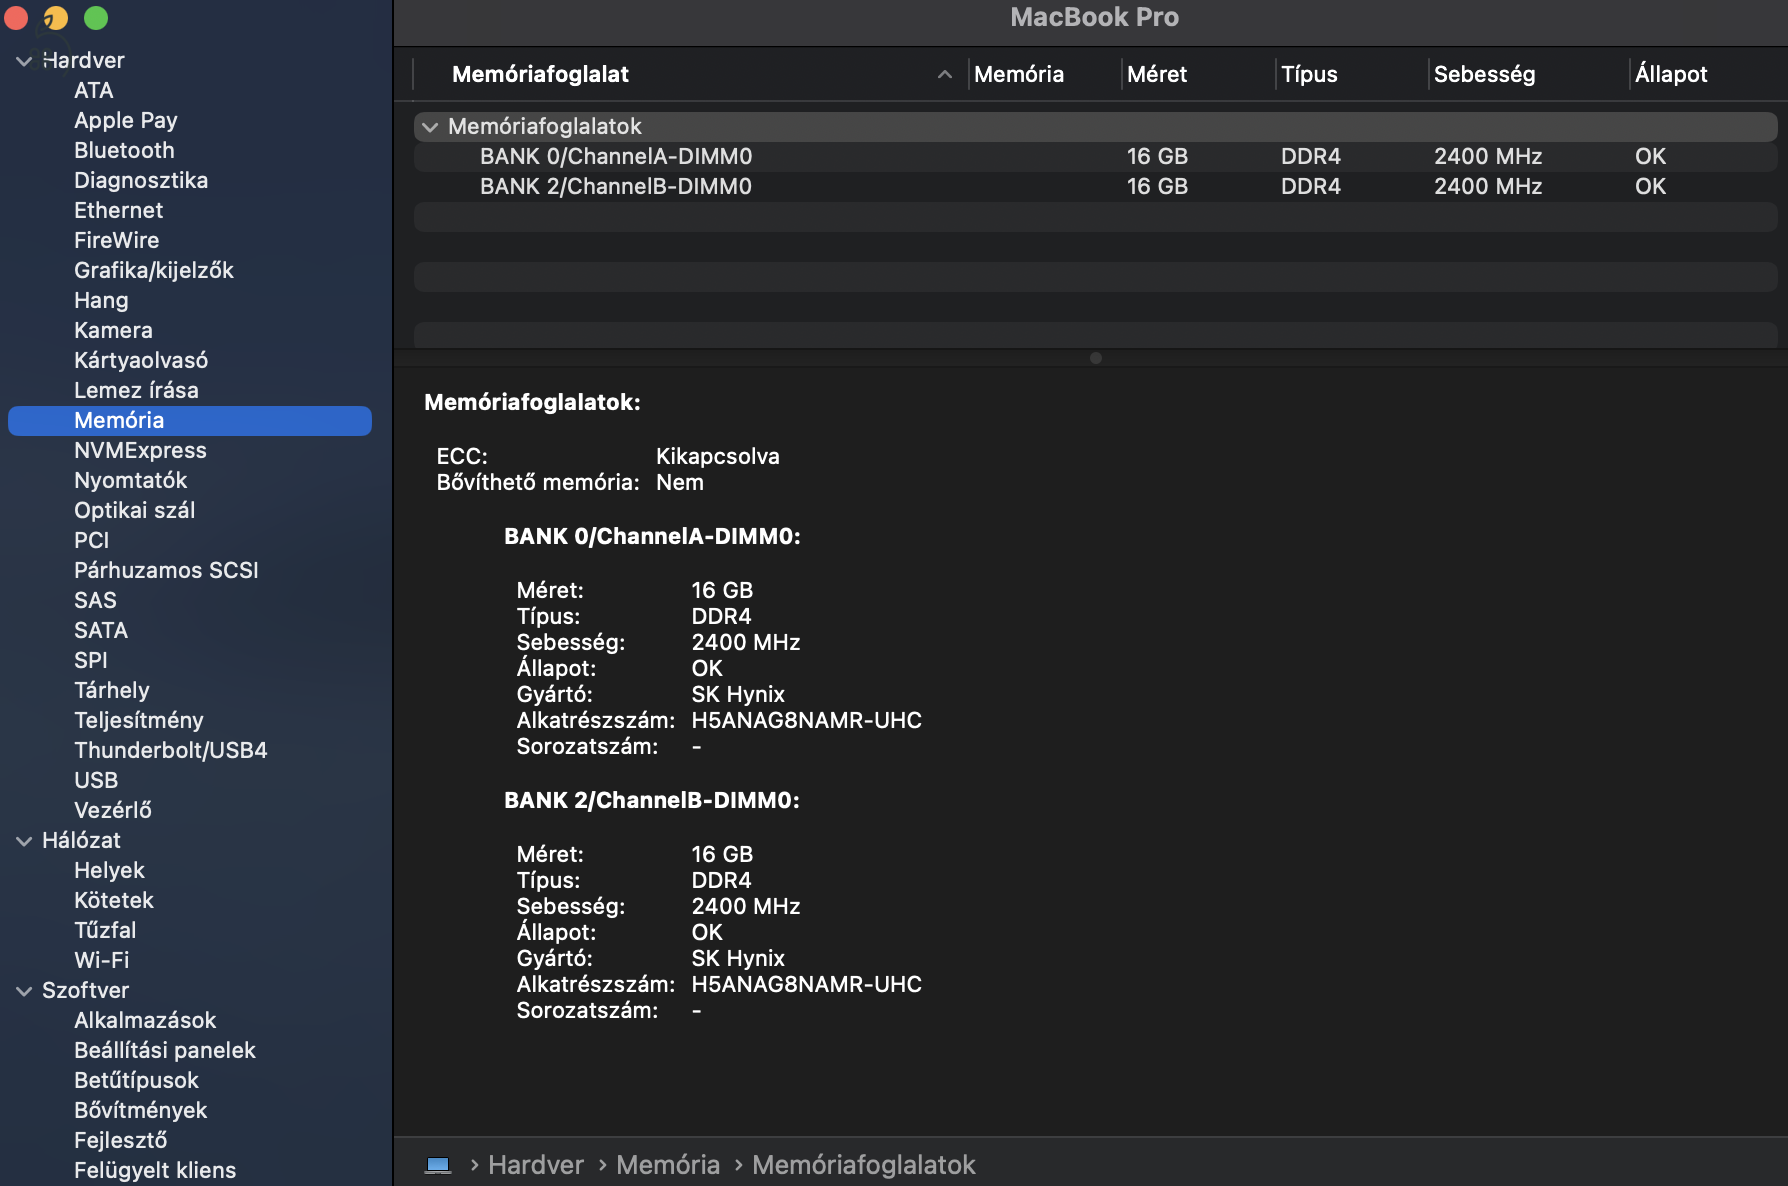Click Hardver in the path bar
Viewport: 1788px width, 1186px height.
click(x=536, y=1165)
